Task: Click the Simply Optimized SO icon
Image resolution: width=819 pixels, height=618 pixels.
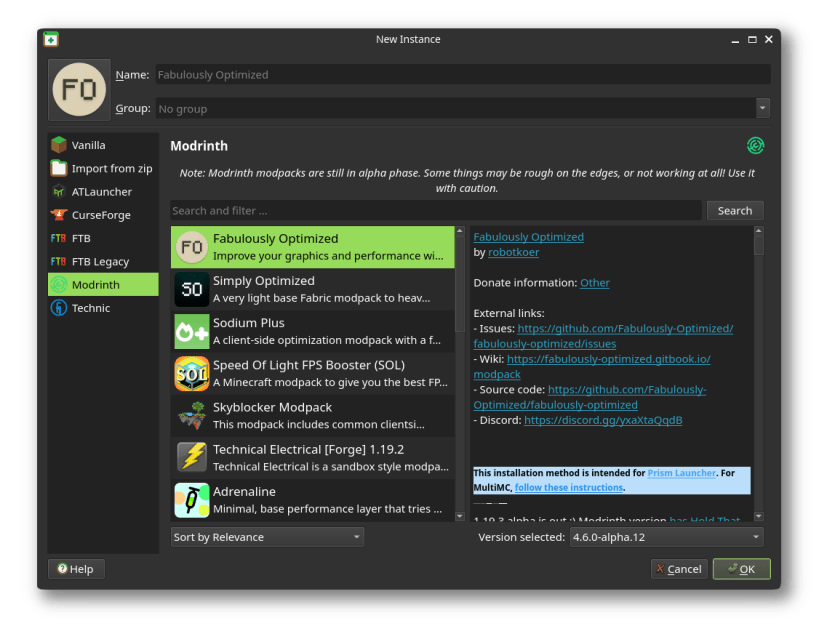Action: click(192, 289)
